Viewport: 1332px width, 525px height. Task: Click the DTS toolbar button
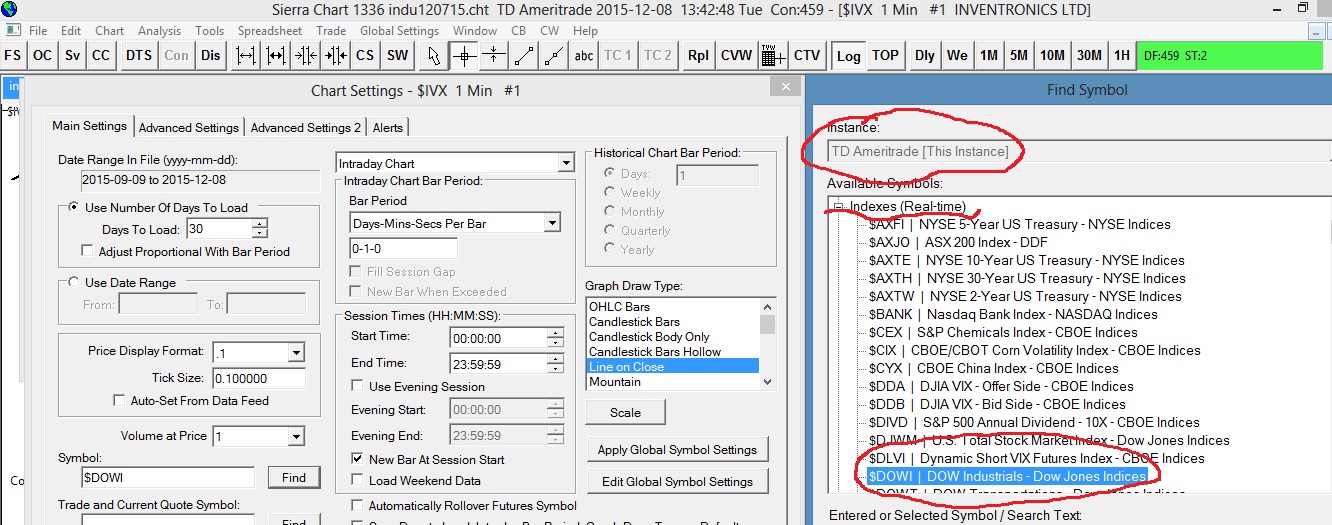click(x=139, y=55)
